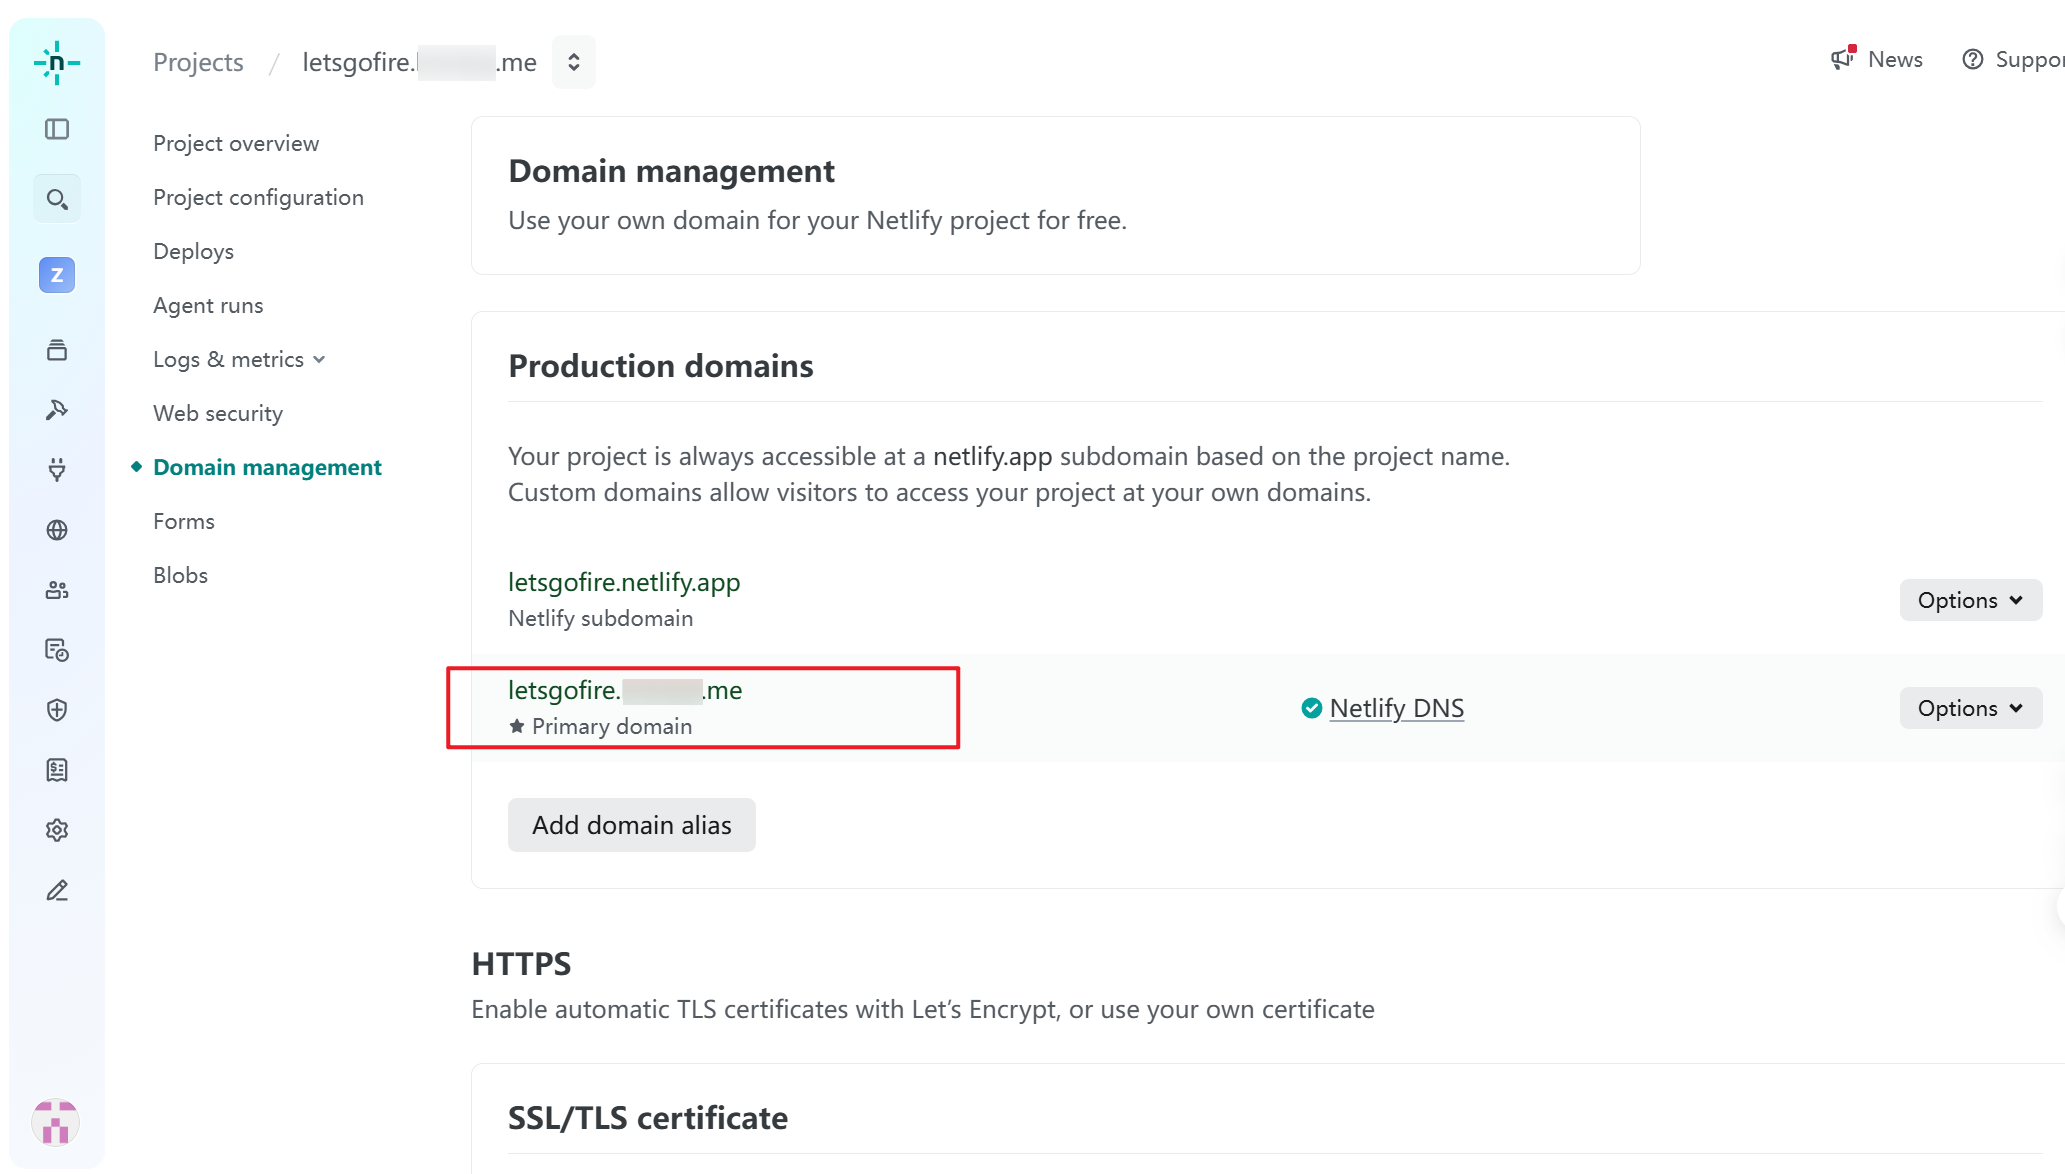Go to Project overview
The width and height of the screenshot is (2065, 1174).
[236, 143]
